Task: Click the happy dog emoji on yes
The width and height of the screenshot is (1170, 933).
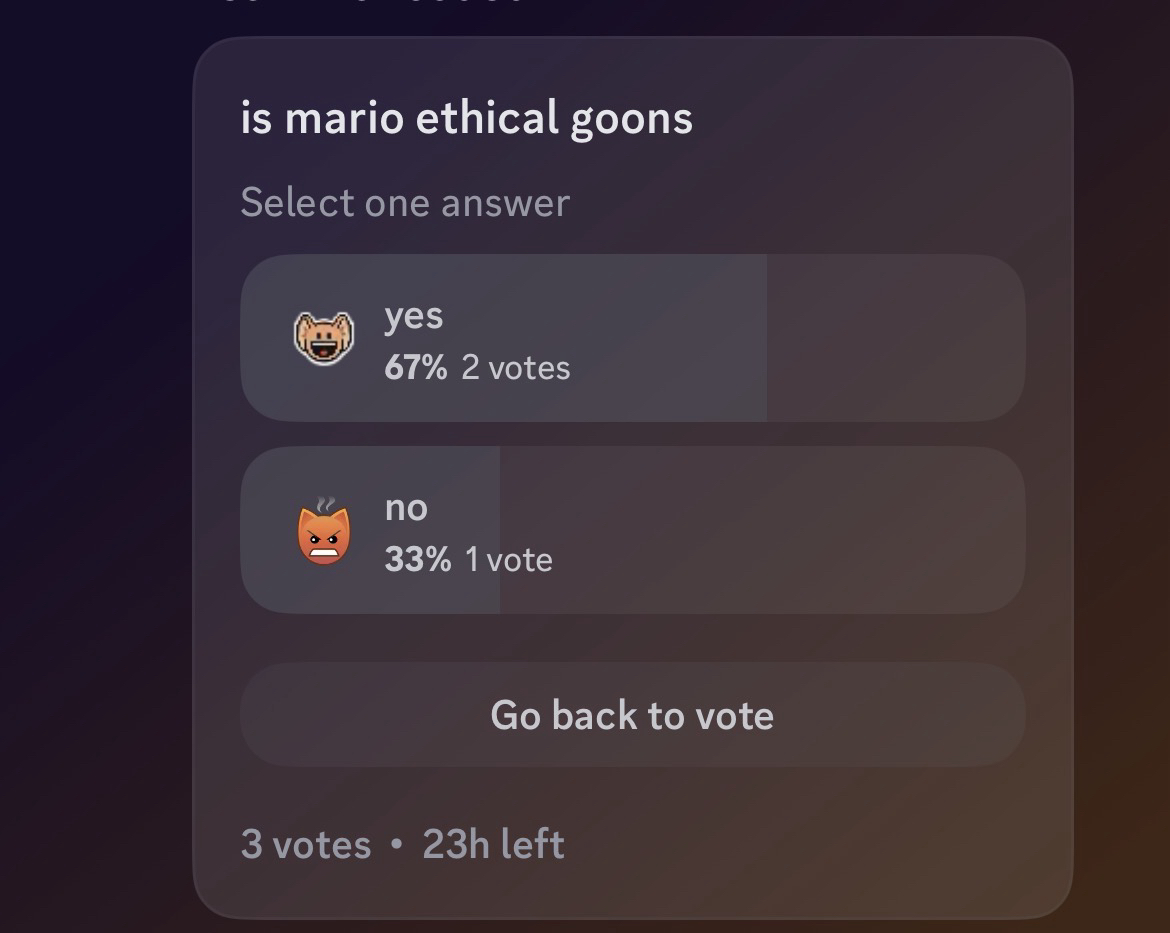Action: point(323,337)
